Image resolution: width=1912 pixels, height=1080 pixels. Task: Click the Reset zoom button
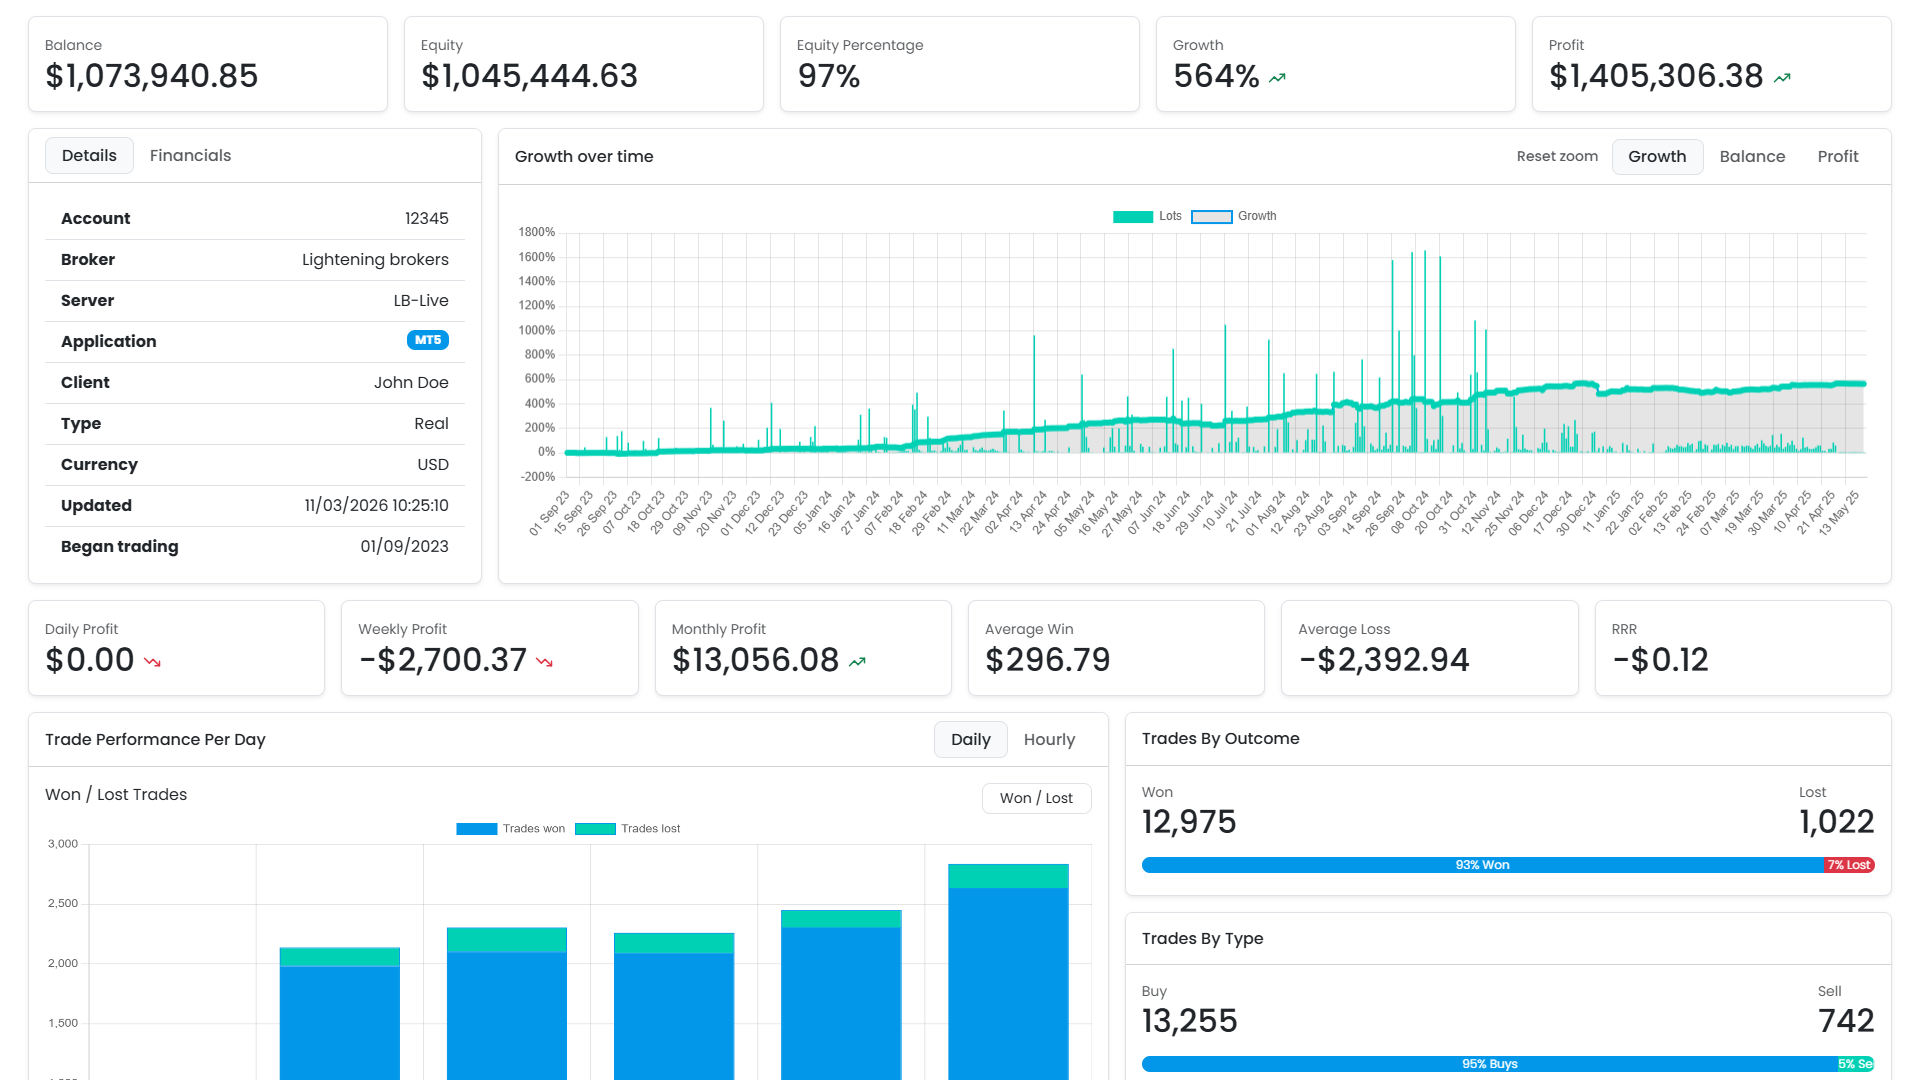(1557, 156)
